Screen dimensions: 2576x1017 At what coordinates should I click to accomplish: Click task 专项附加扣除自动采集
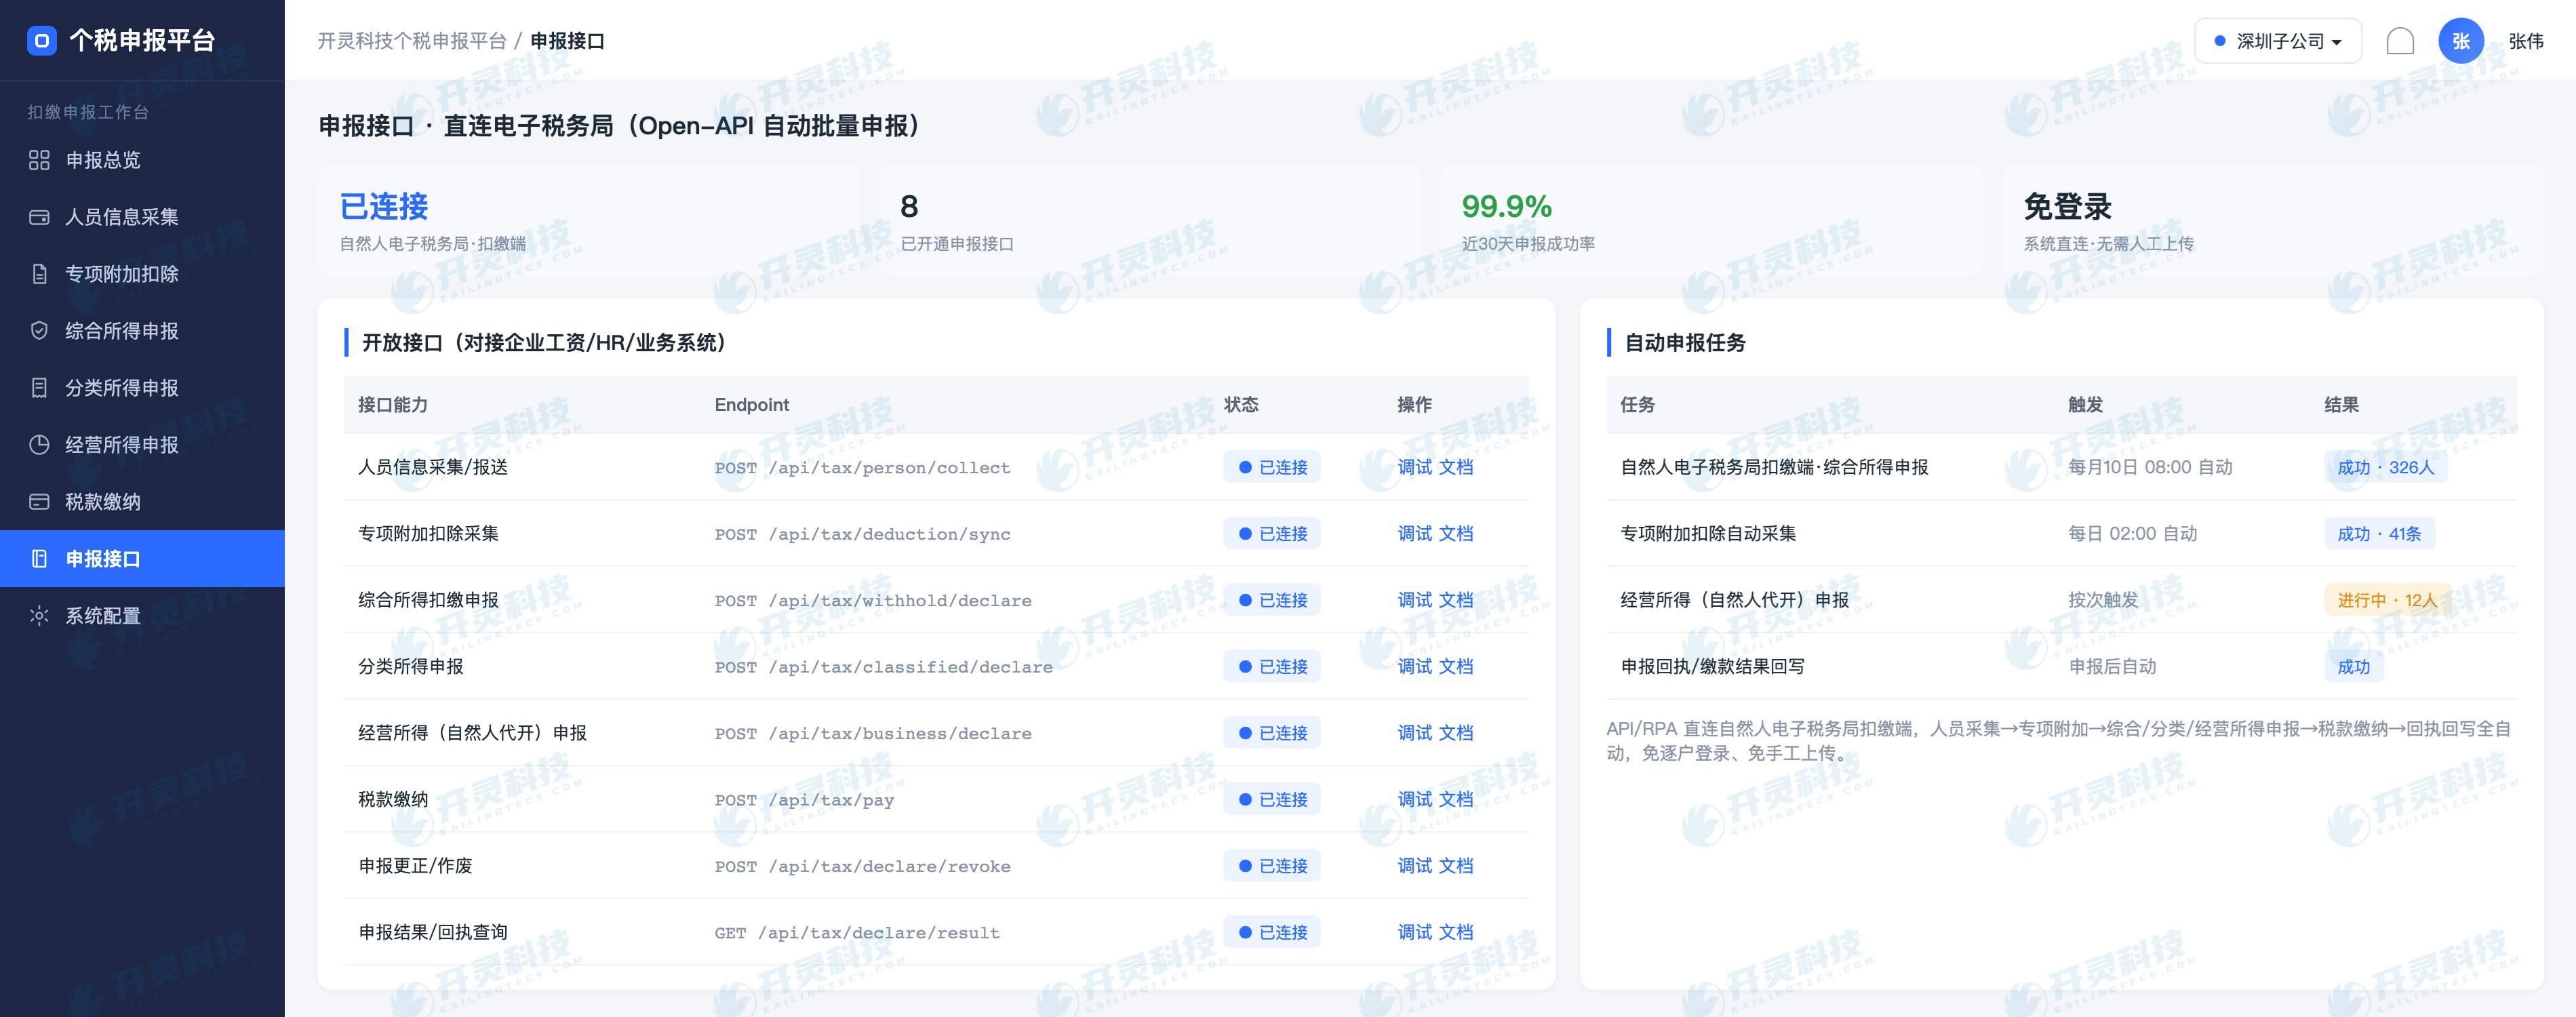1708,534
